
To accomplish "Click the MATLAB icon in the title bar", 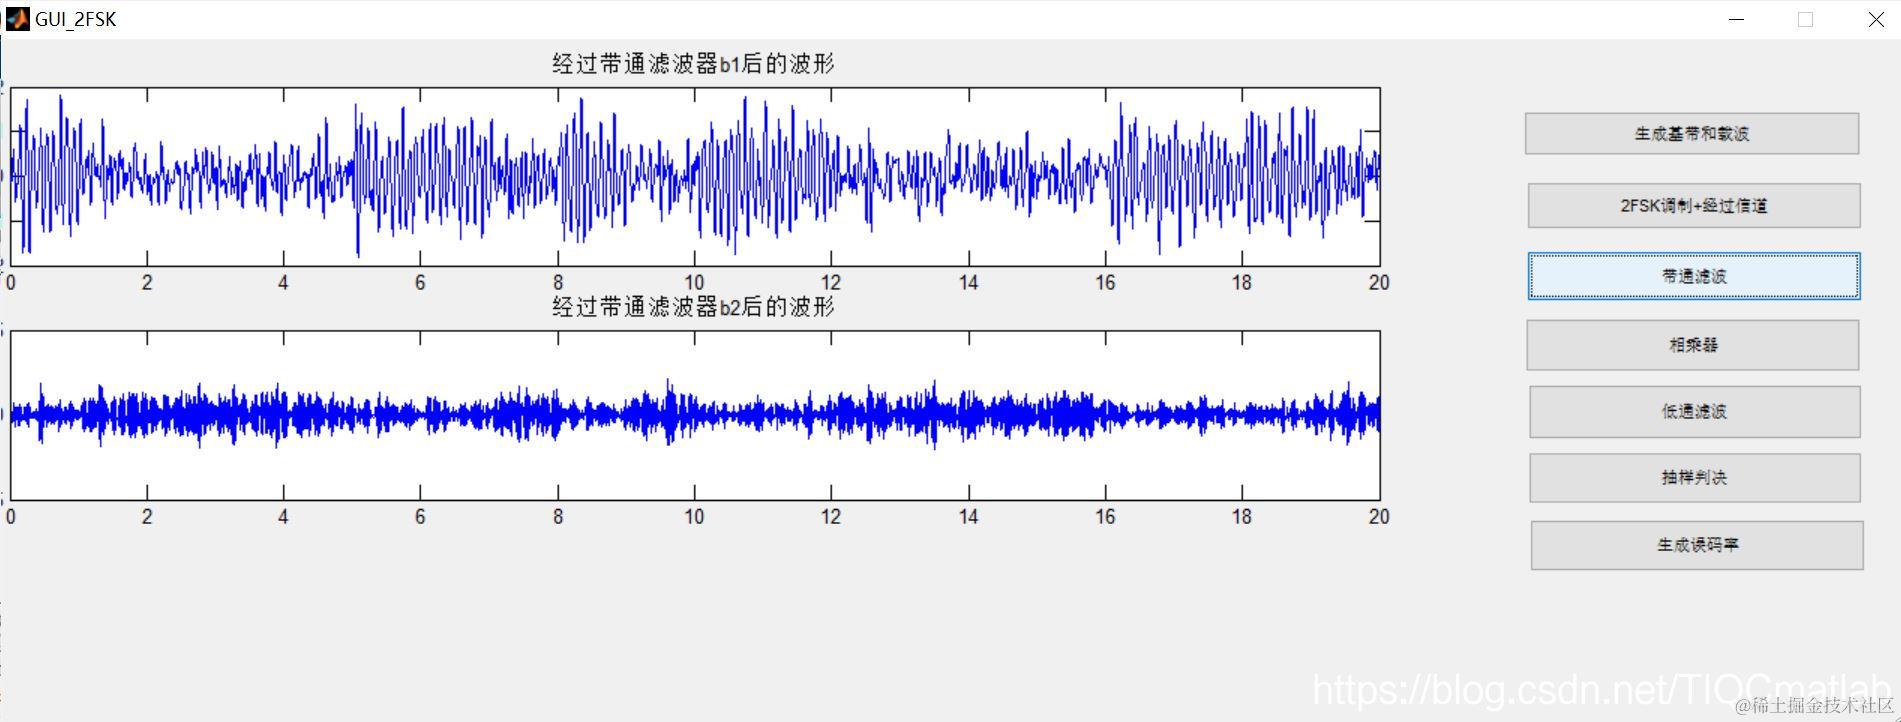I will [18, 19].
